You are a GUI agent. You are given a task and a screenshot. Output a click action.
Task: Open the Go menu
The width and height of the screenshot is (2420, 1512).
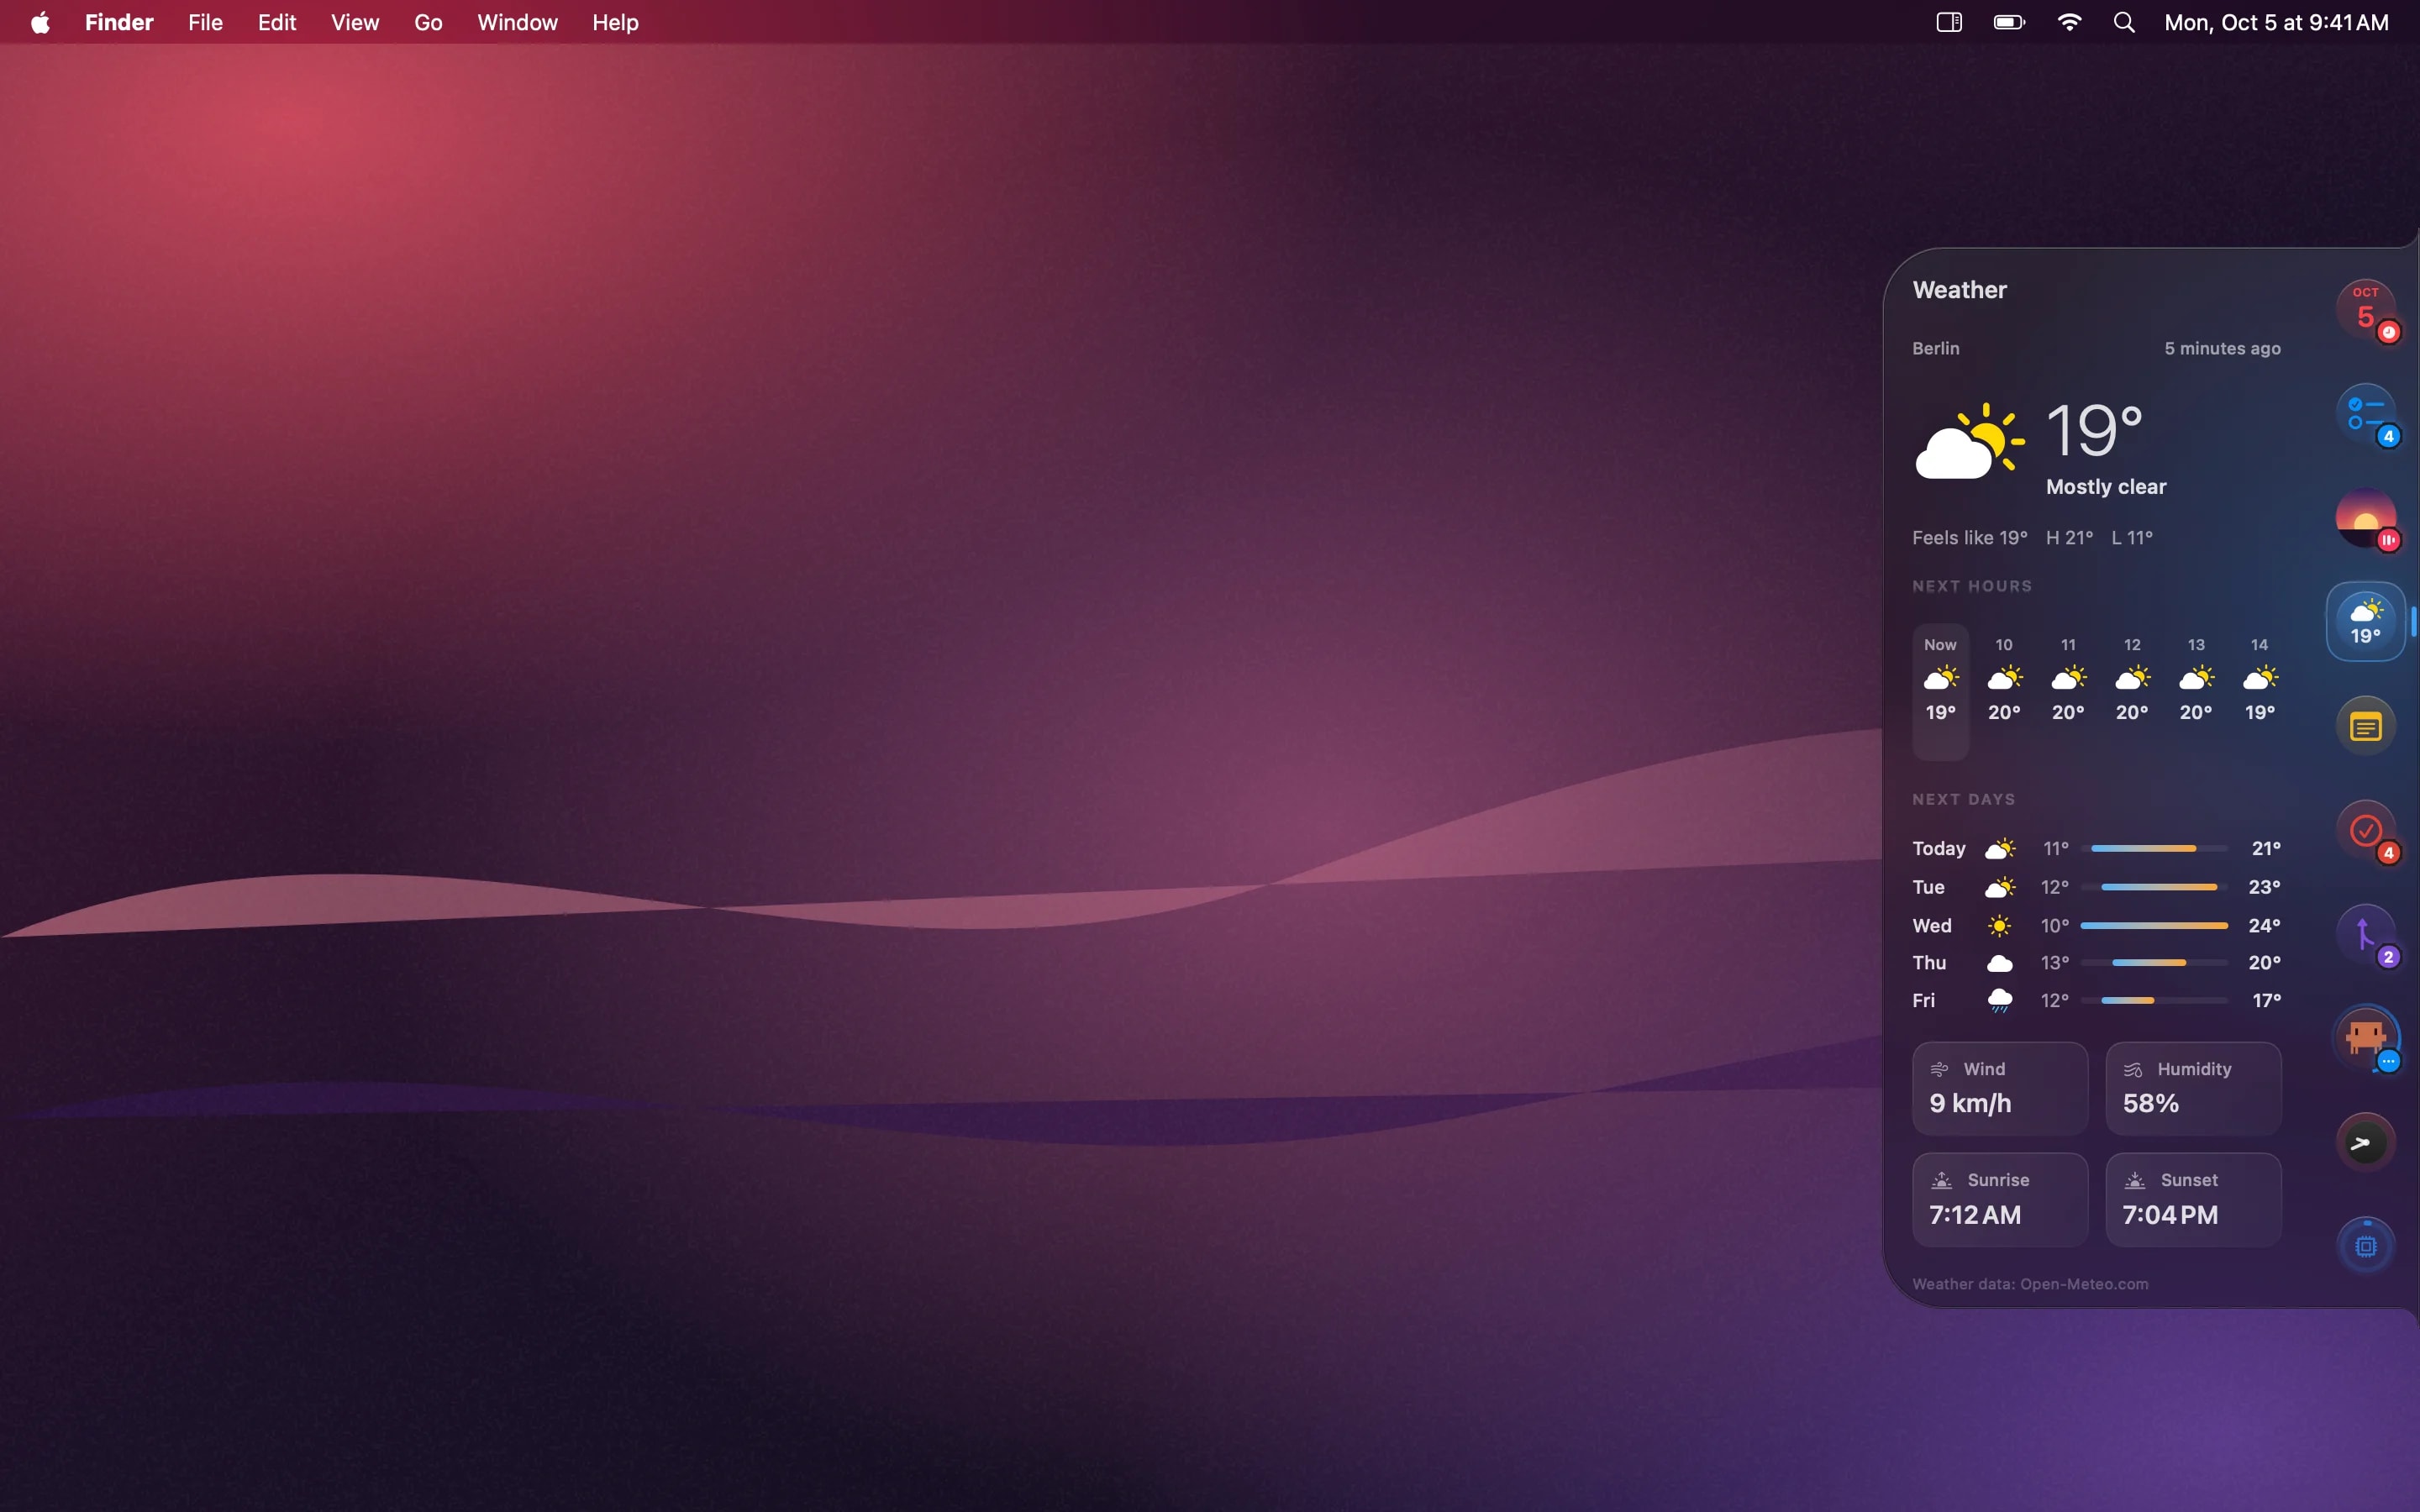coord(428,22)
